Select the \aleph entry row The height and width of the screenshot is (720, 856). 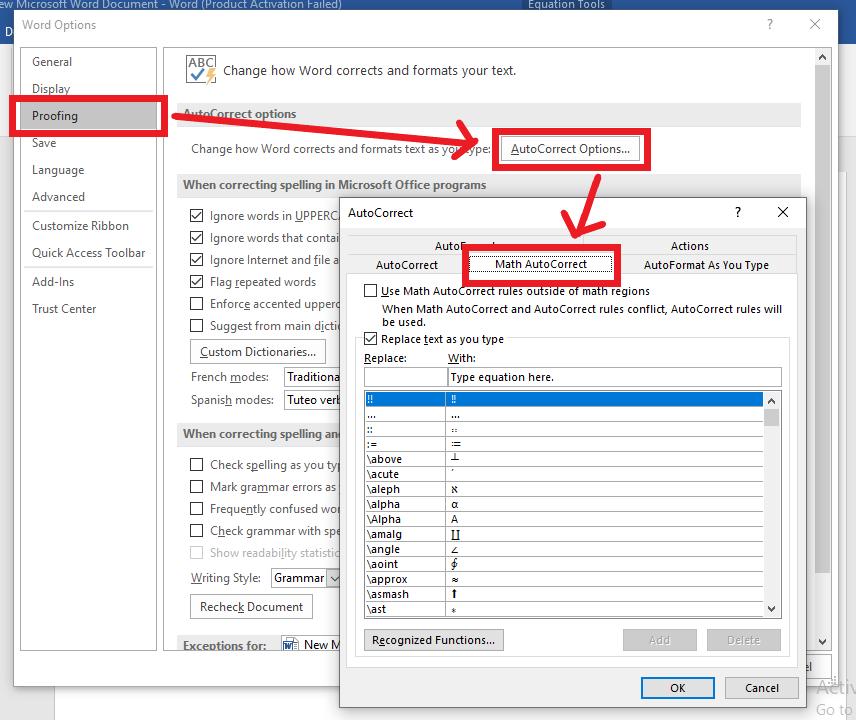564,489
